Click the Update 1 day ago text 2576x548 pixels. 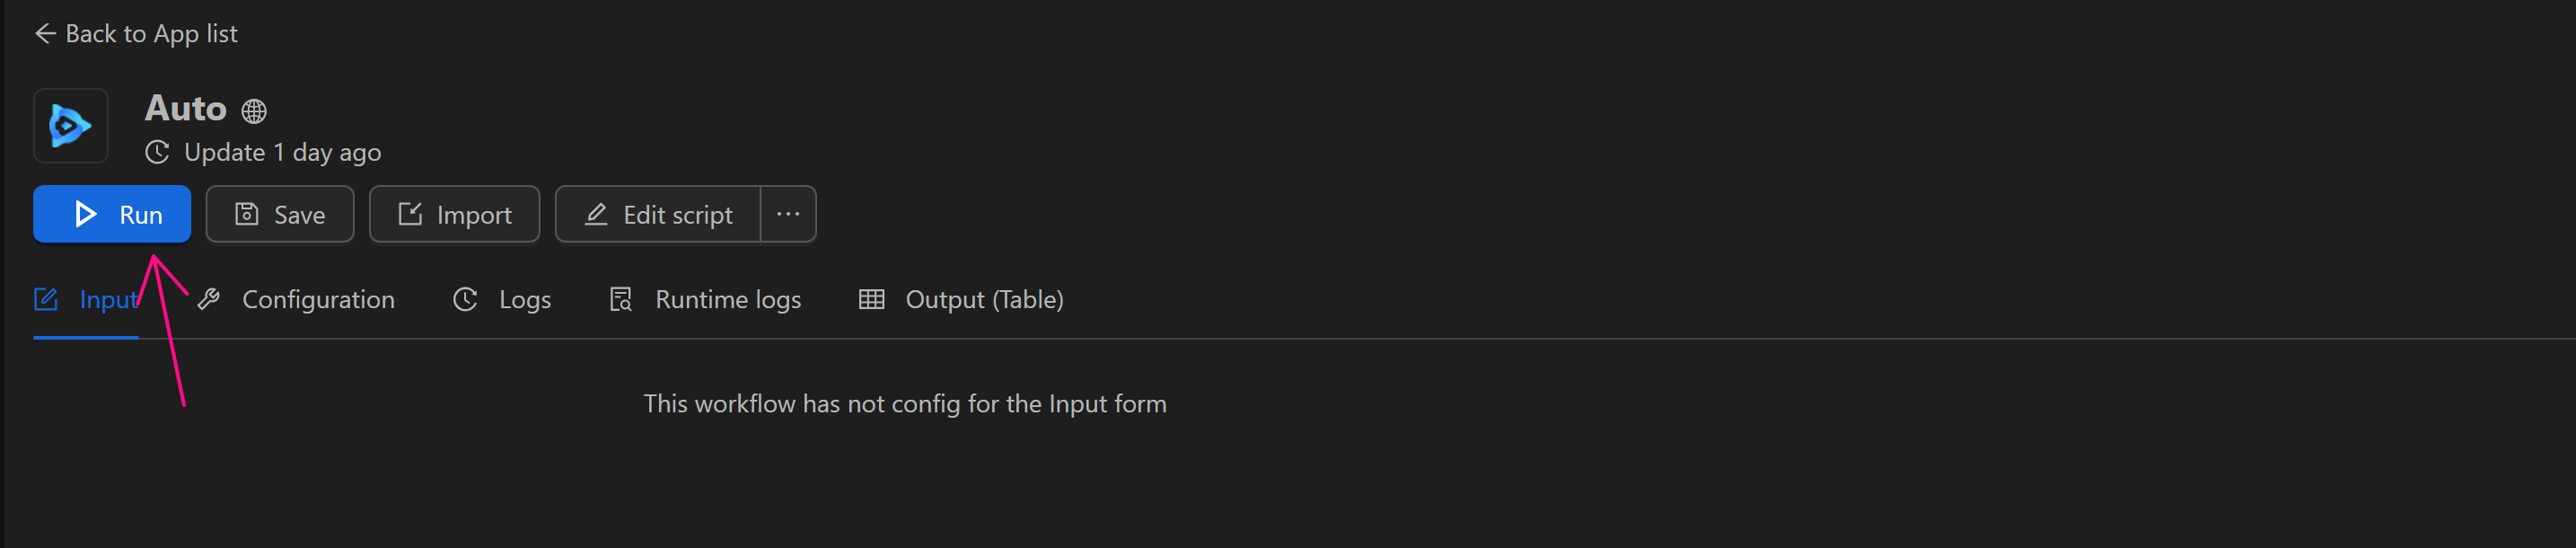(x=282, y=153)
